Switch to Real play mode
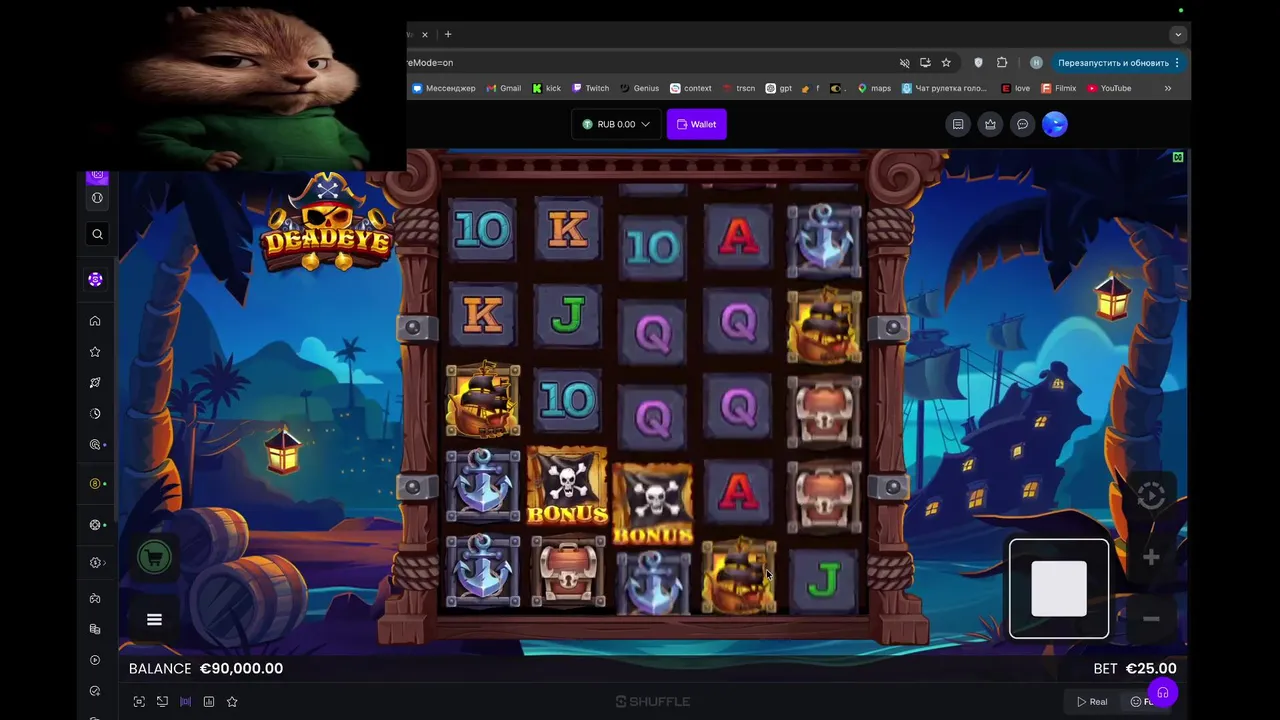1280x720 pixels. 1091,702
